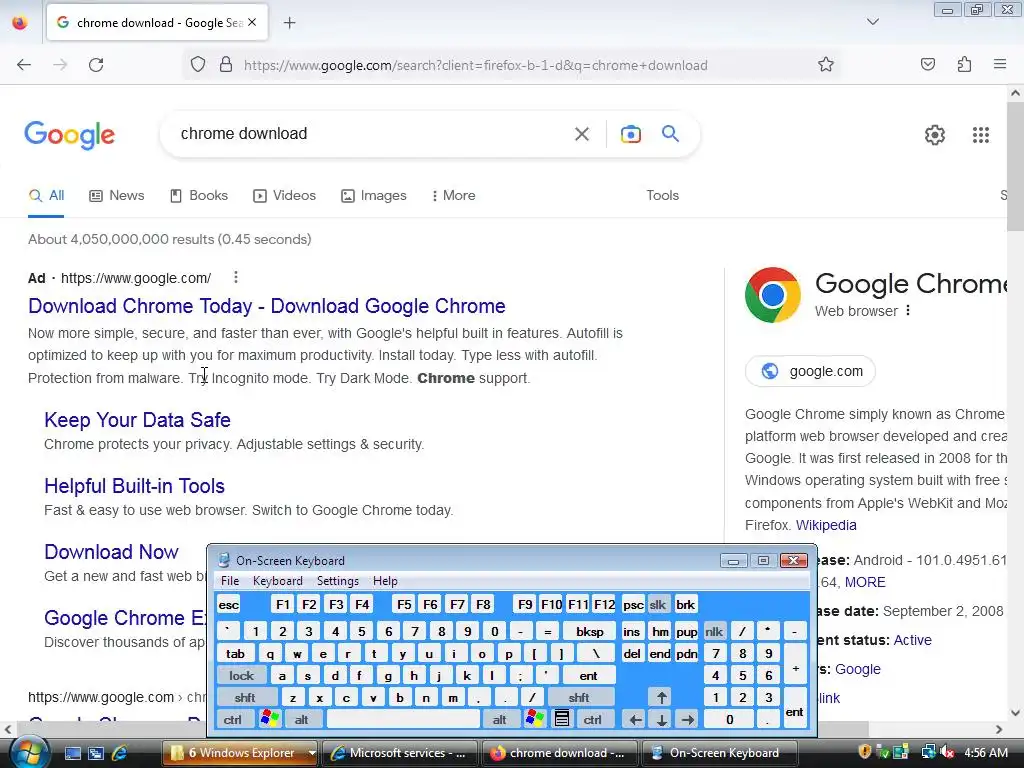The width and height of the screenshot is (1024, 768).
Task: Click the padlock site info icon
Action: [x=226, y=65]
